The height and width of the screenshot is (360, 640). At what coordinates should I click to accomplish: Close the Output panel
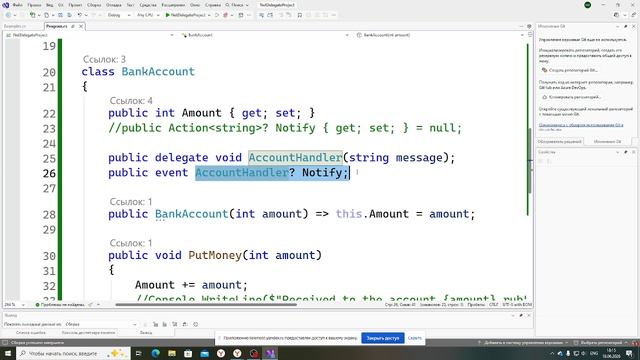tap(529, 316)
